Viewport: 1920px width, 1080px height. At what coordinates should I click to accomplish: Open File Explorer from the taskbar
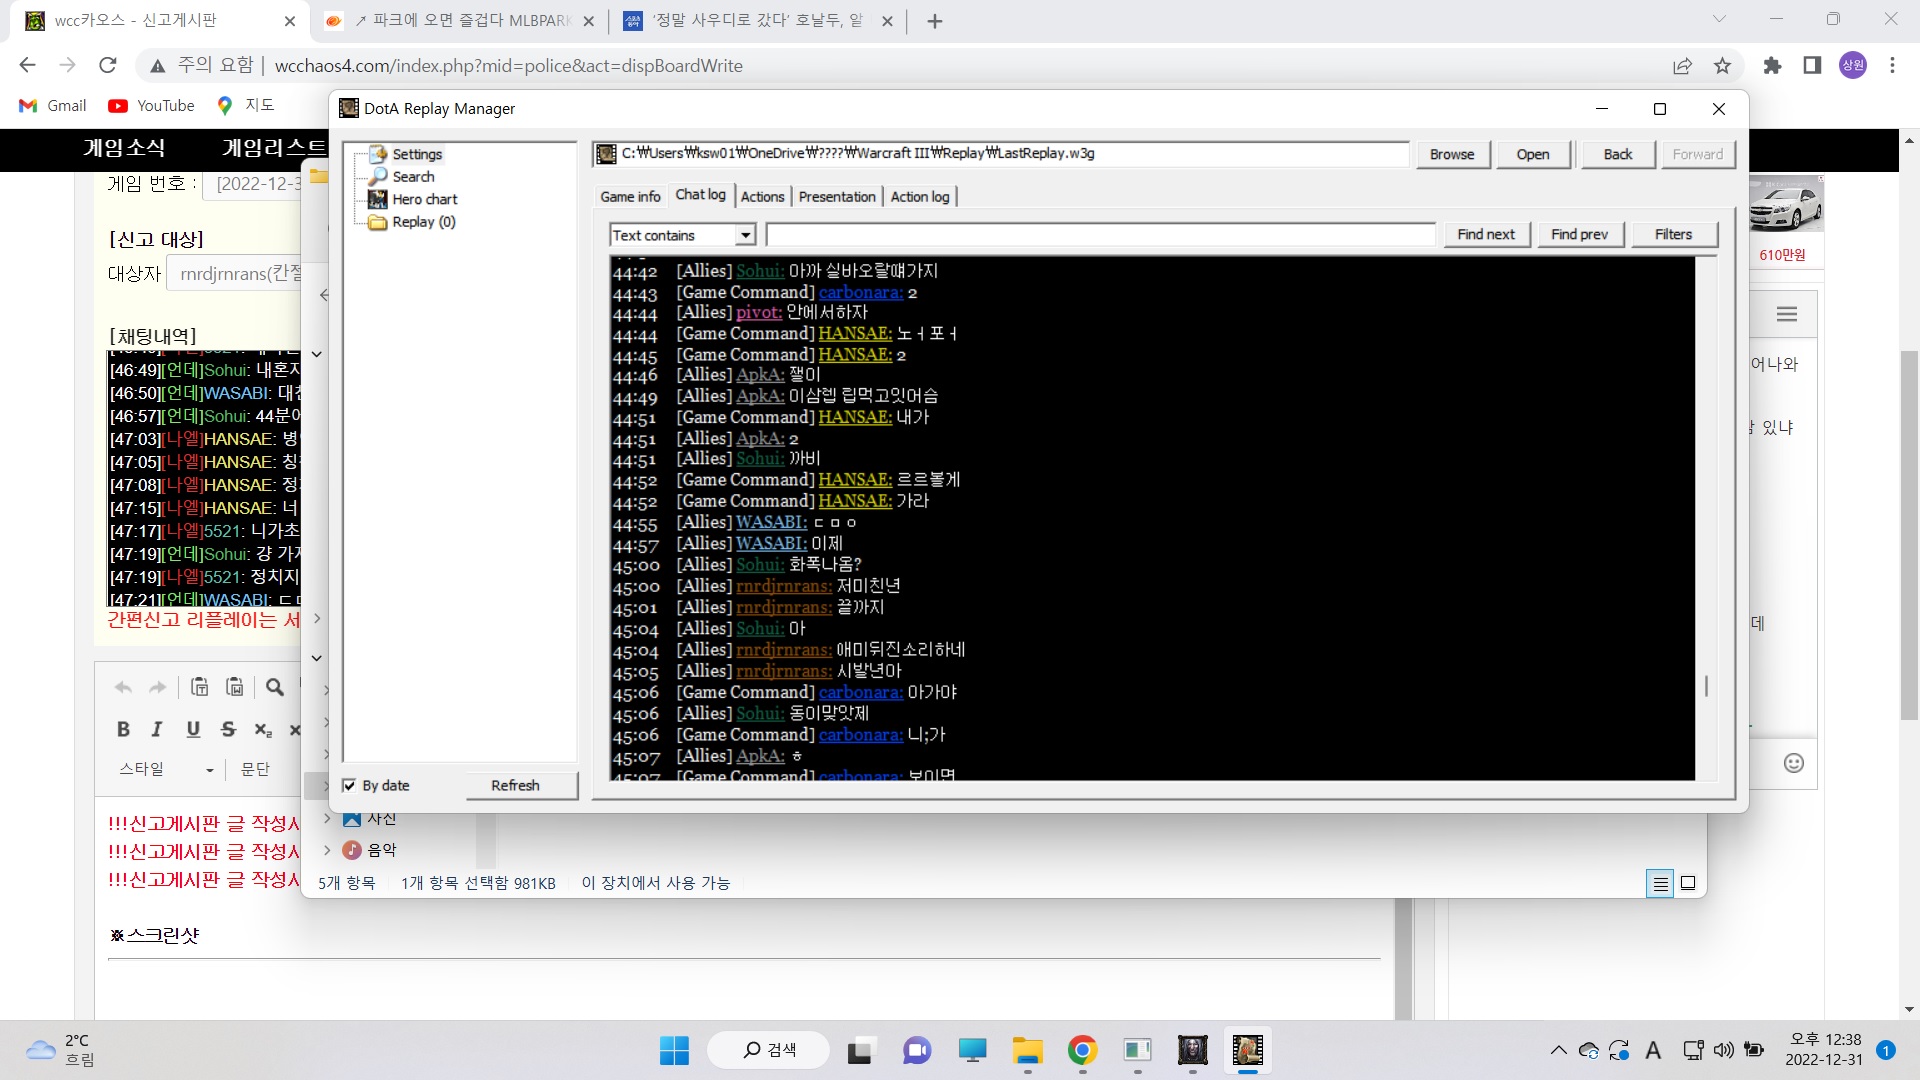1027,1050
